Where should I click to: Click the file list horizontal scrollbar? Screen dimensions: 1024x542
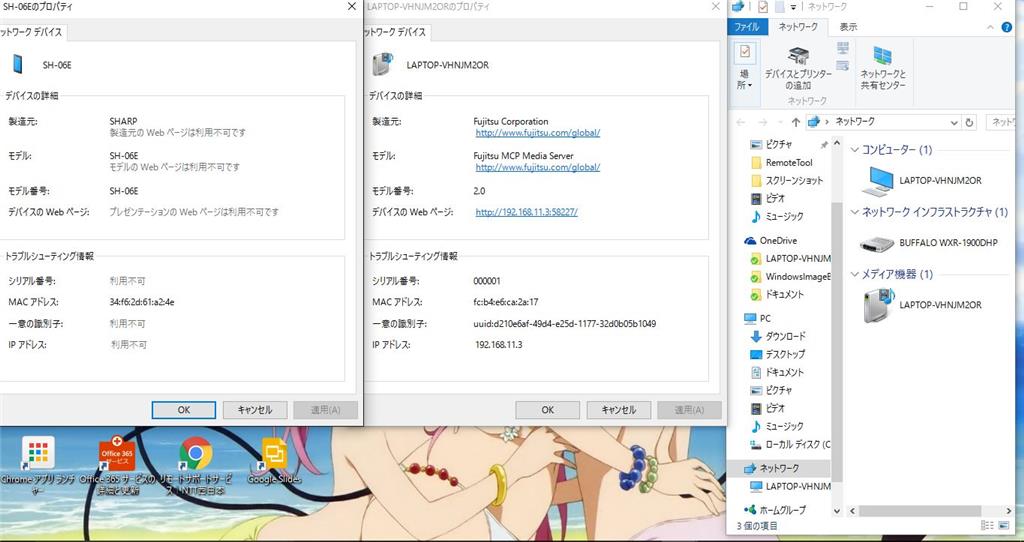tap(920, 510)
